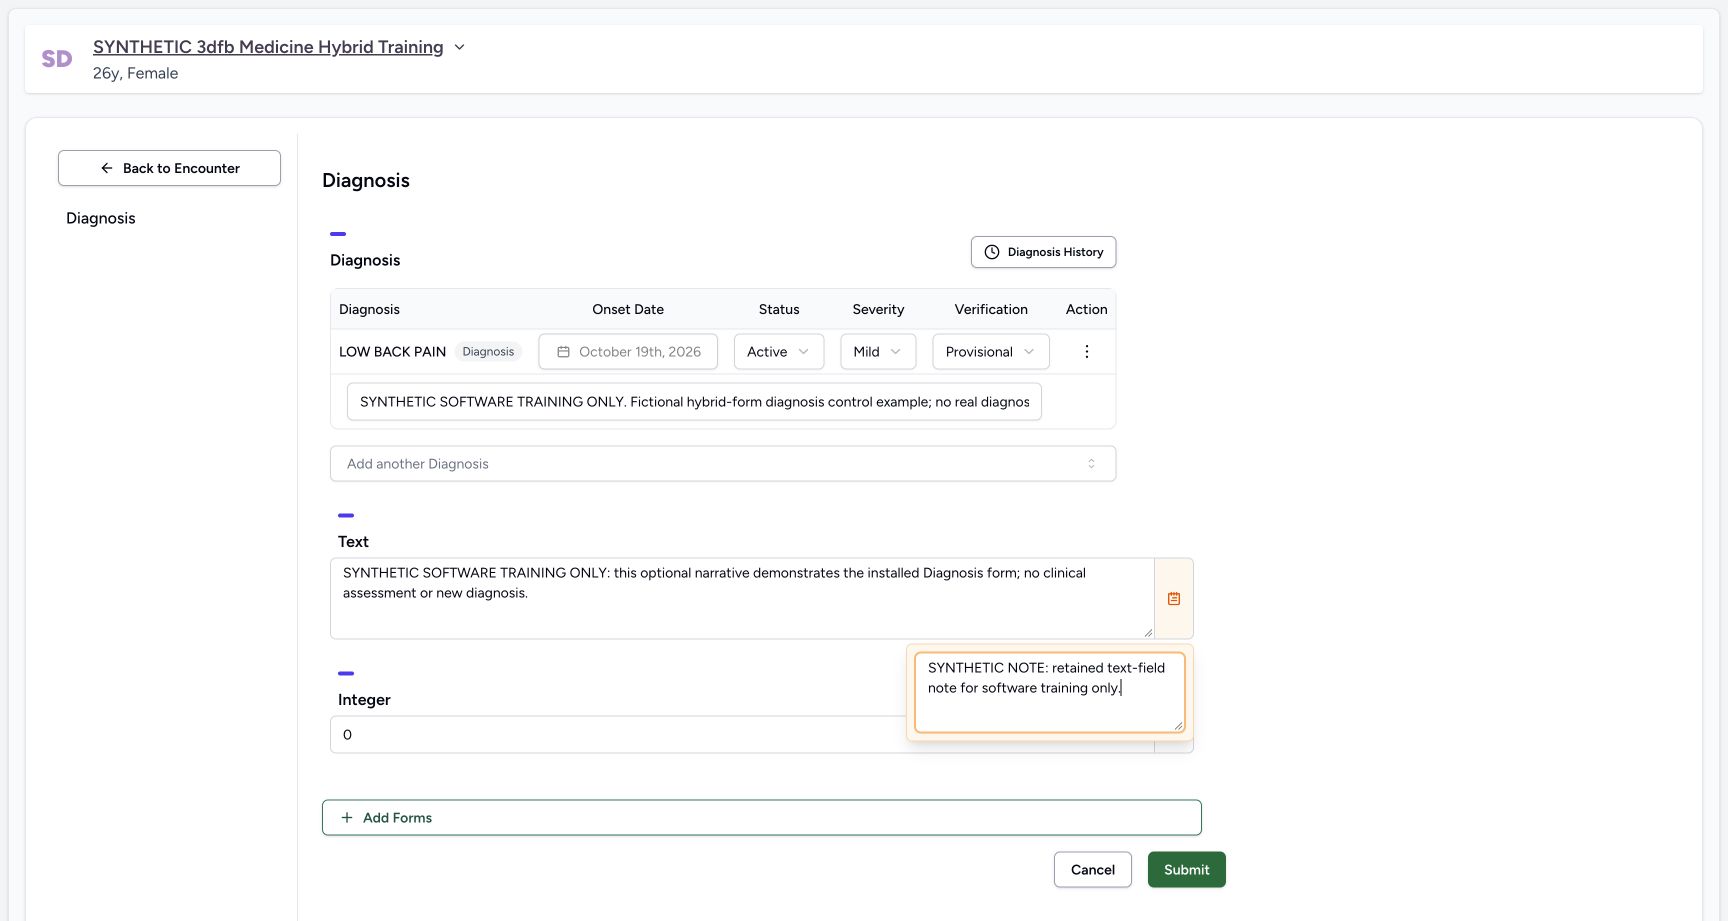Screen dimensions: 1728x921
Task: Cancel the diagnosis form
Action: 1093,870
